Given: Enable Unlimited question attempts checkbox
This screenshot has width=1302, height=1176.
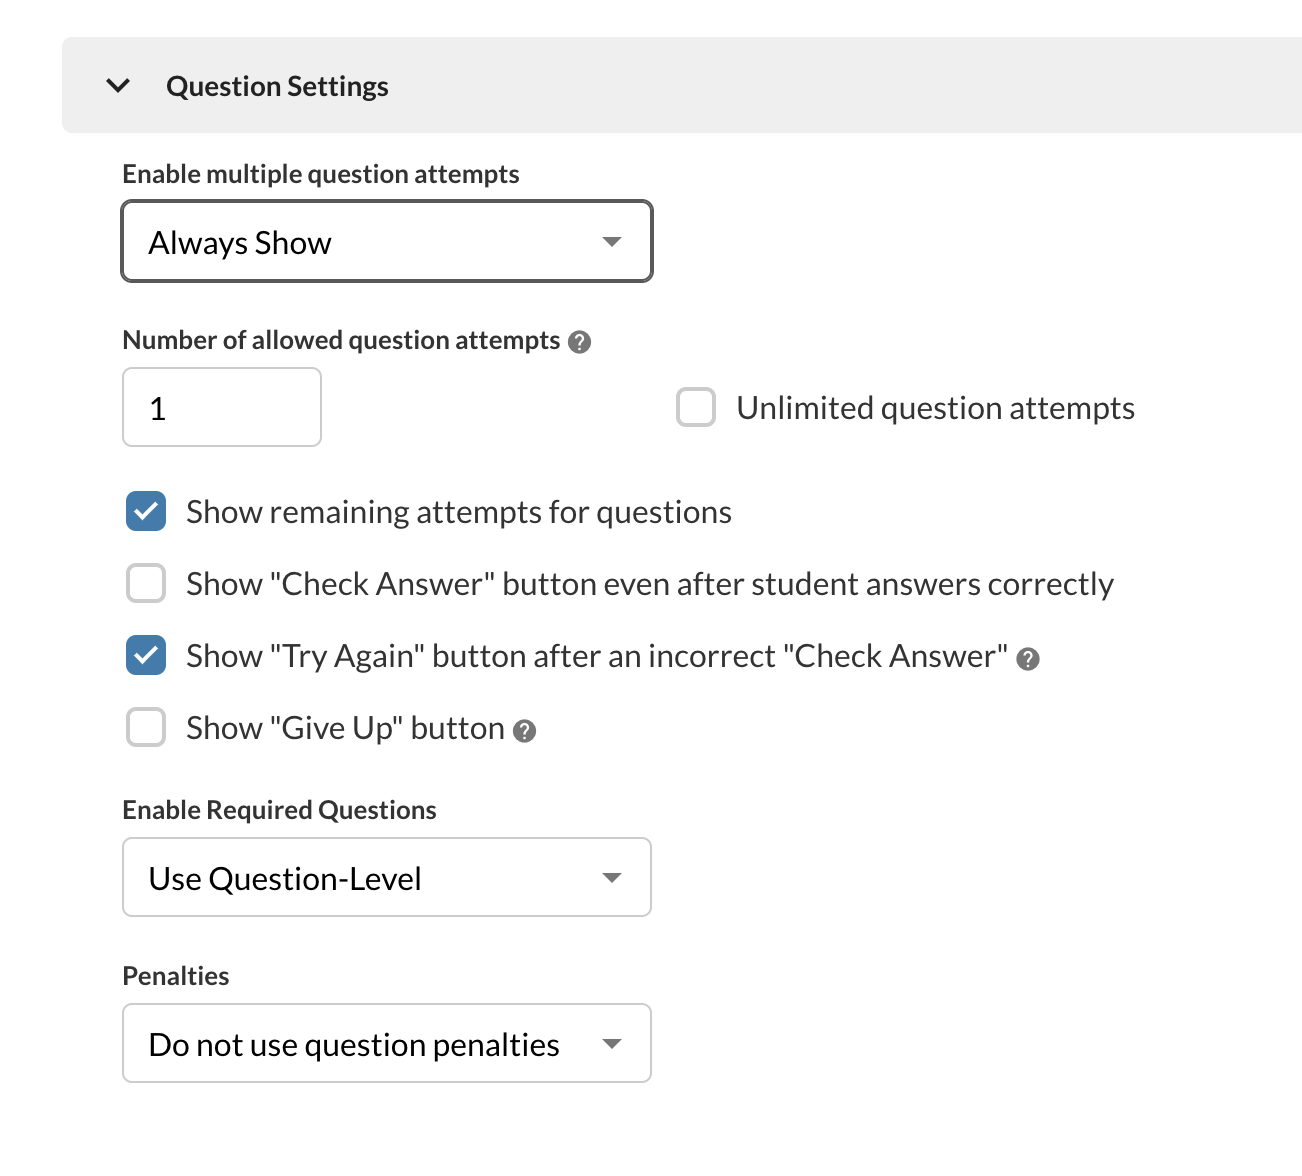Looking at the screenshot, I should click(x=696, y=408).
